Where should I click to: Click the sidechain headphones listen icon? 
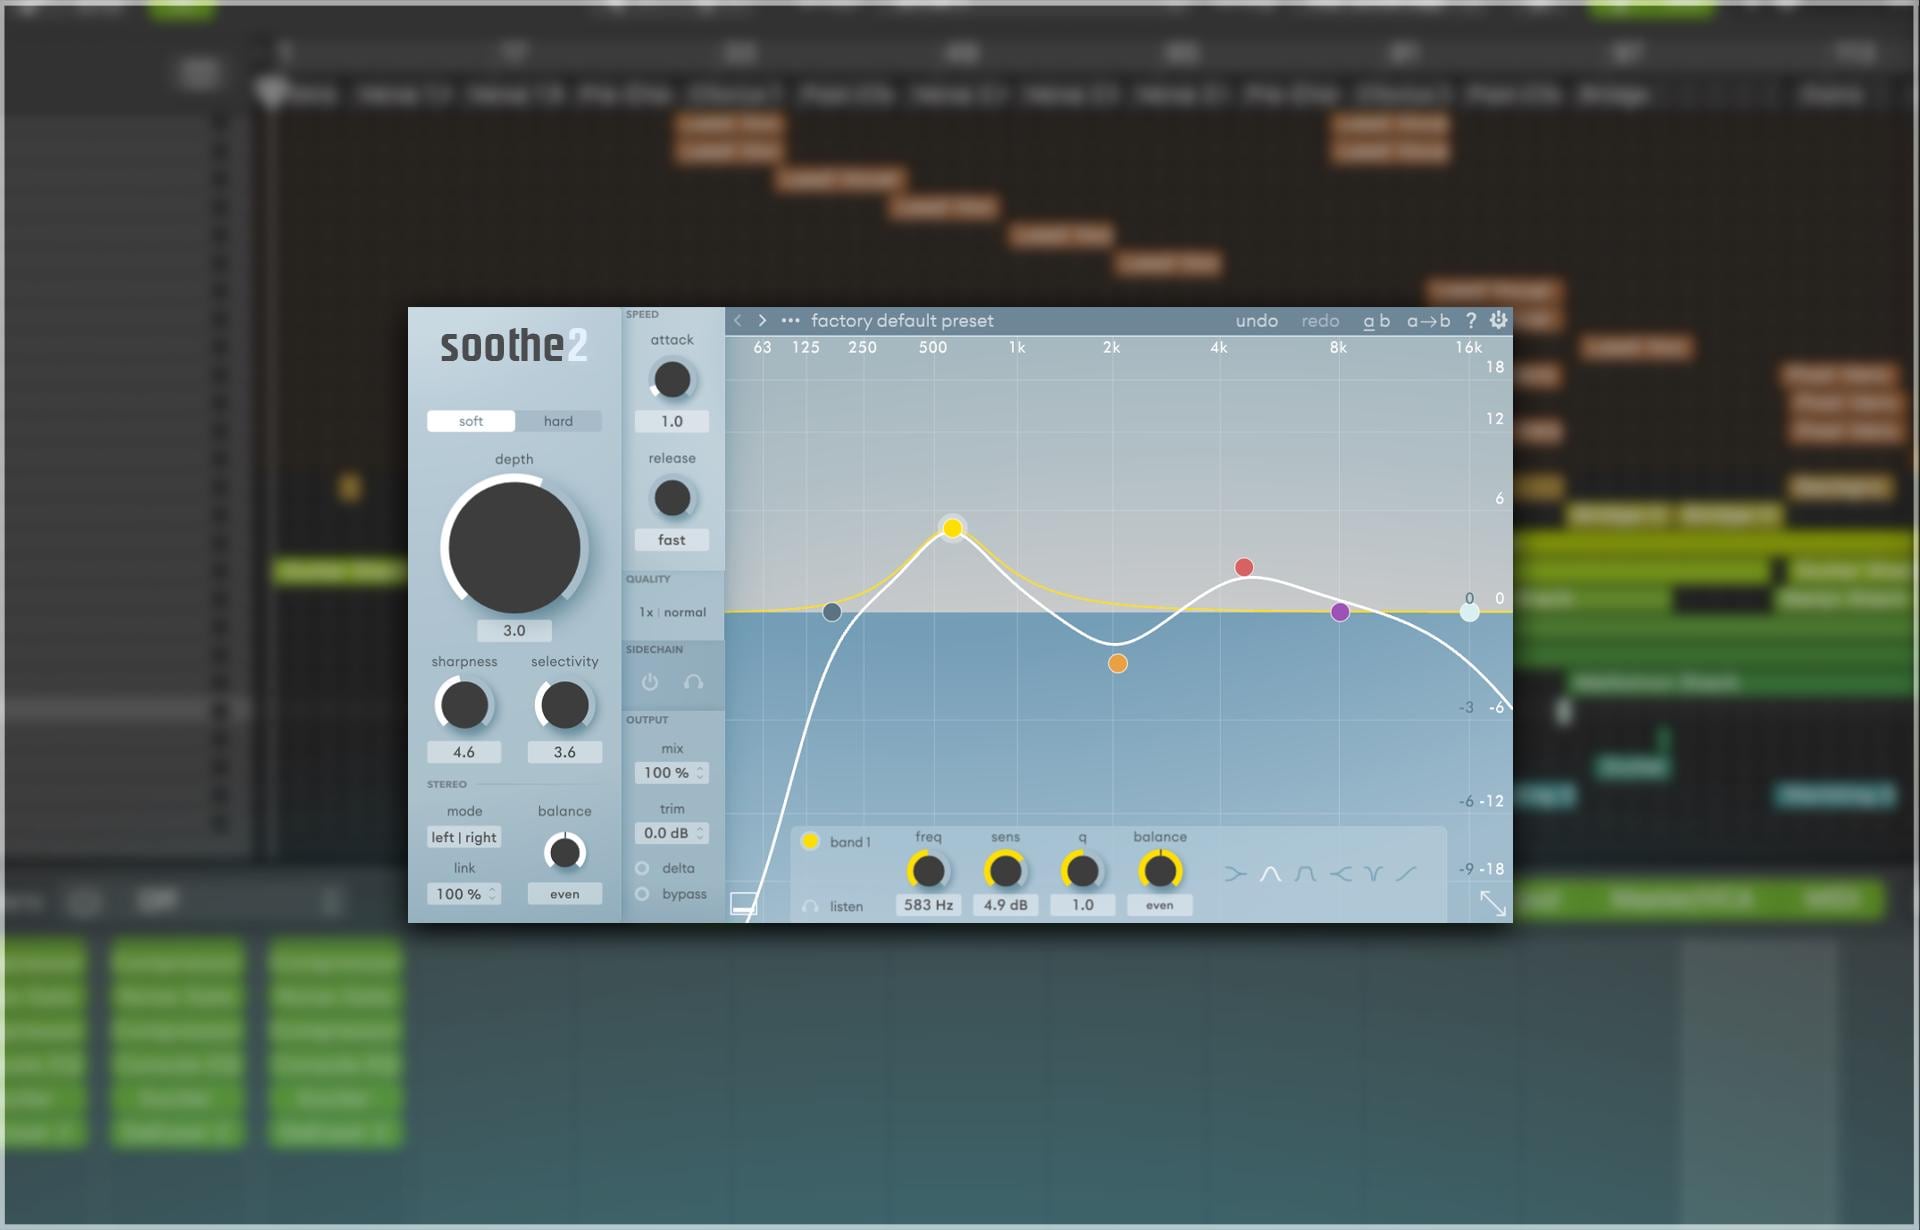(693, 682)
